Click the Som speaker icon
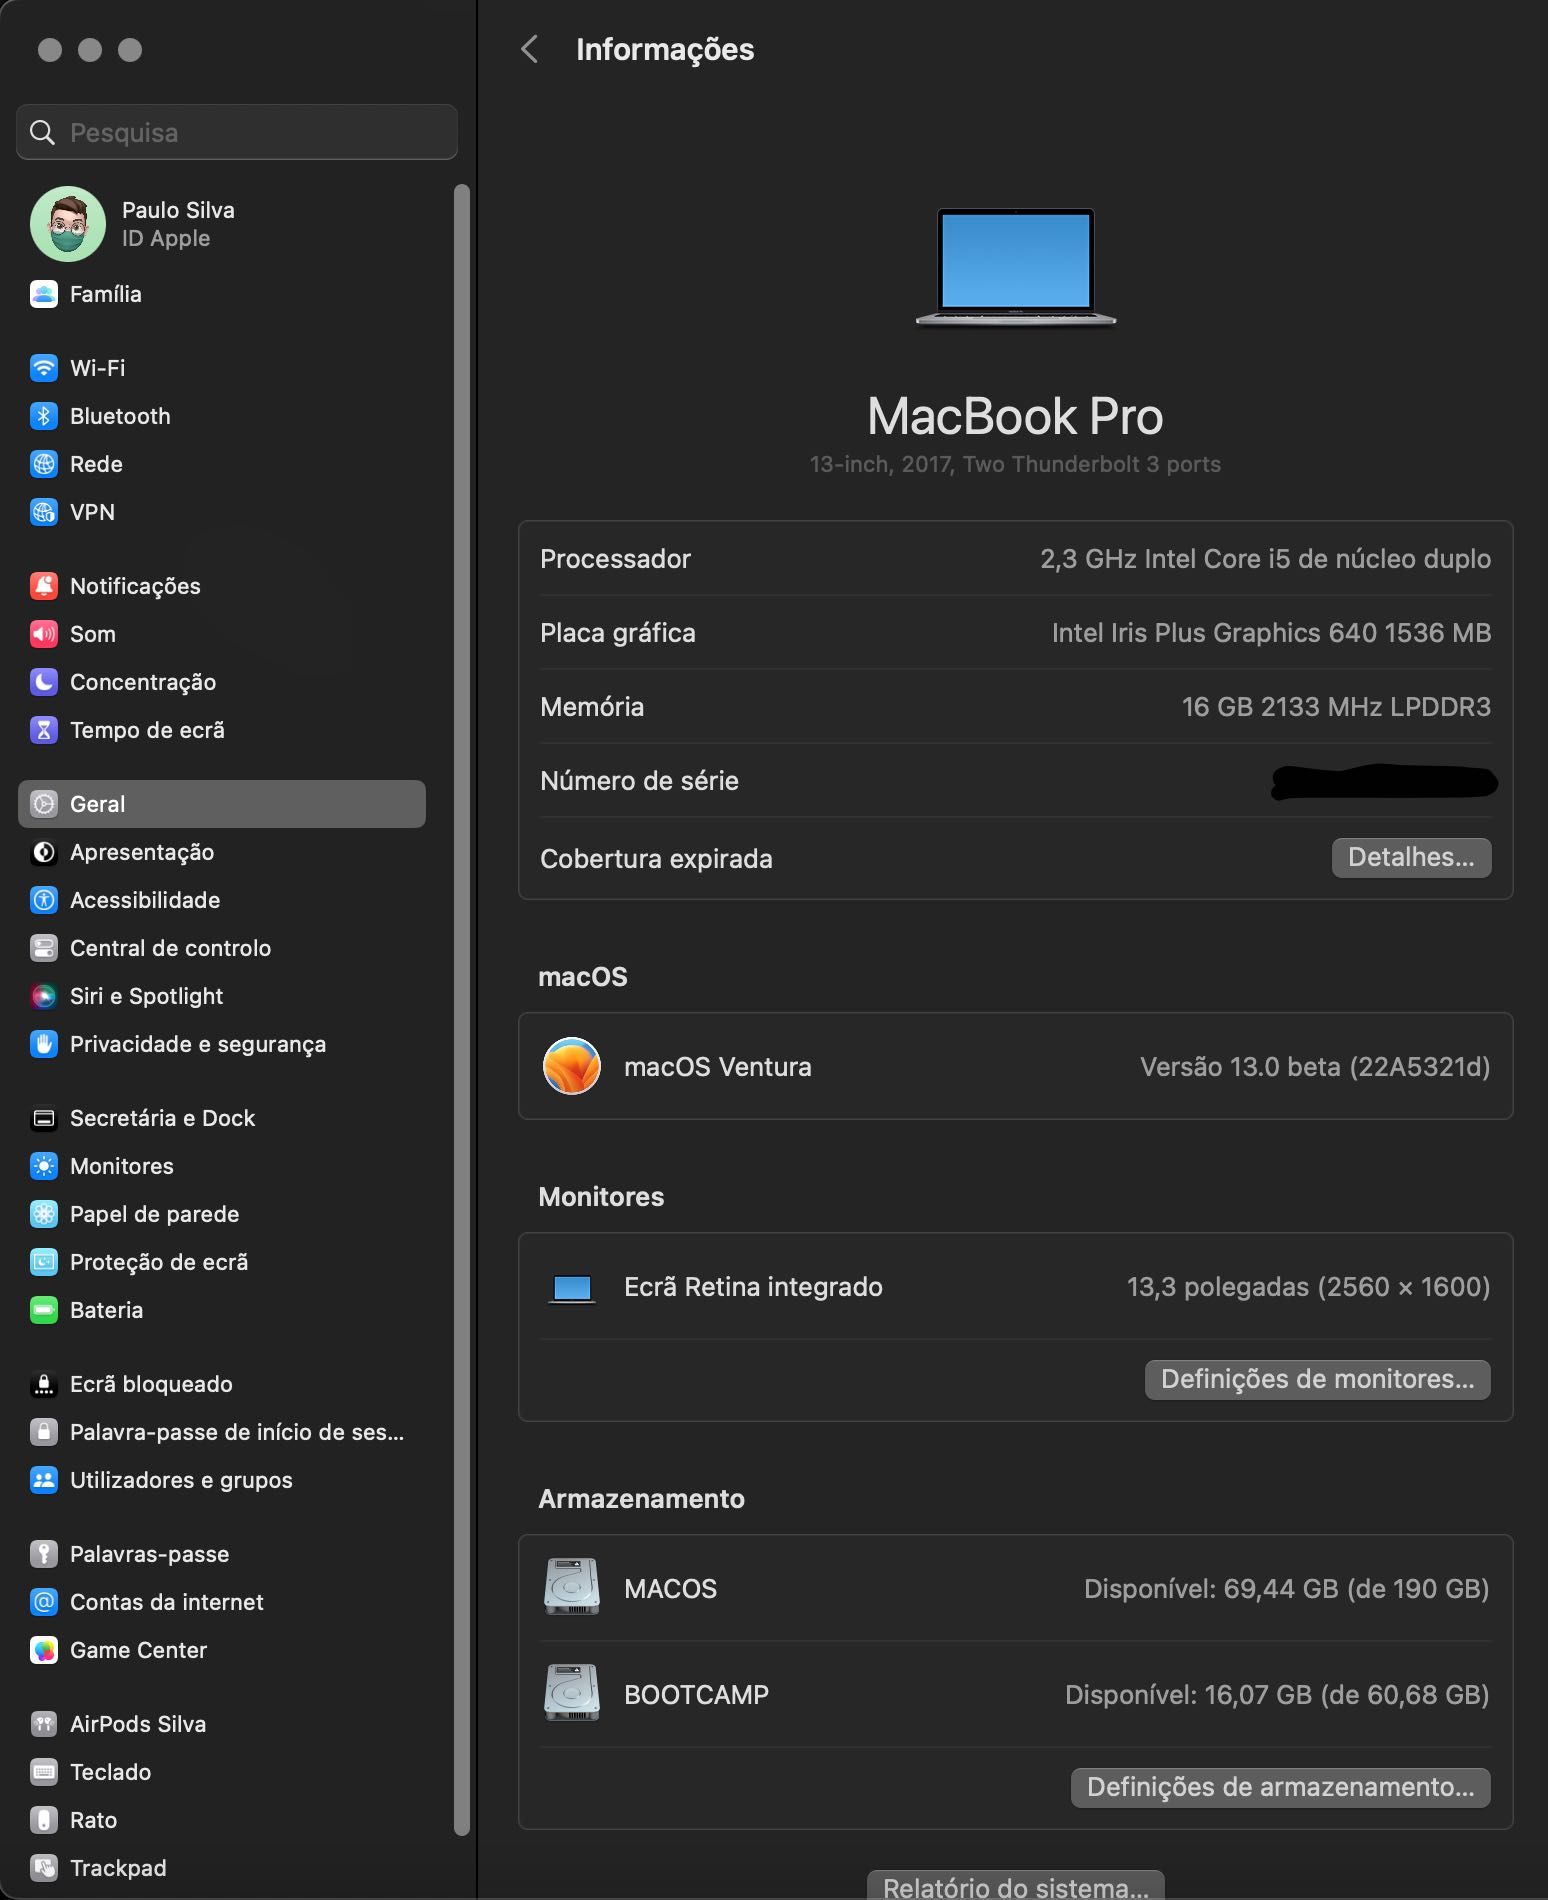The width and height of the screenshot is (1548, 1900). [44, 634]
